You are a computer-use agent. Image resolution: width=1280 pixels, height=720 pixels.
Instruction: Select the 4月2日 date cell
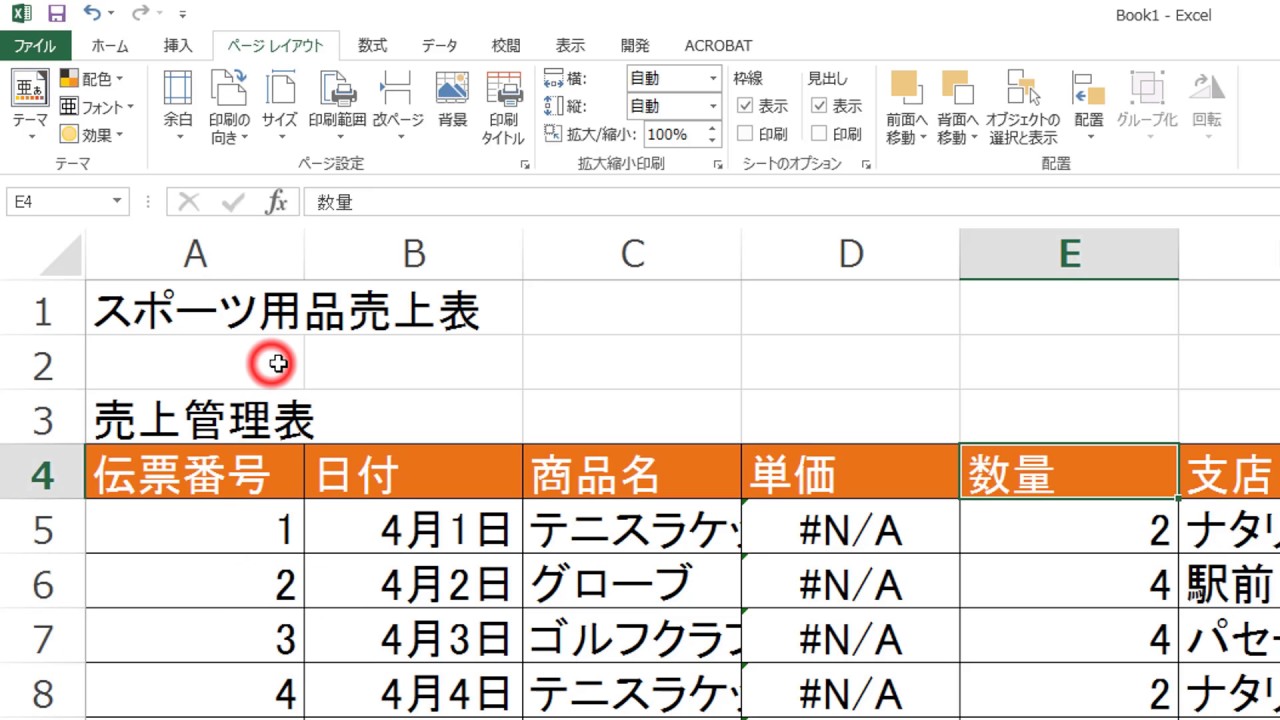pyautogui.click(x=413, y=582)
